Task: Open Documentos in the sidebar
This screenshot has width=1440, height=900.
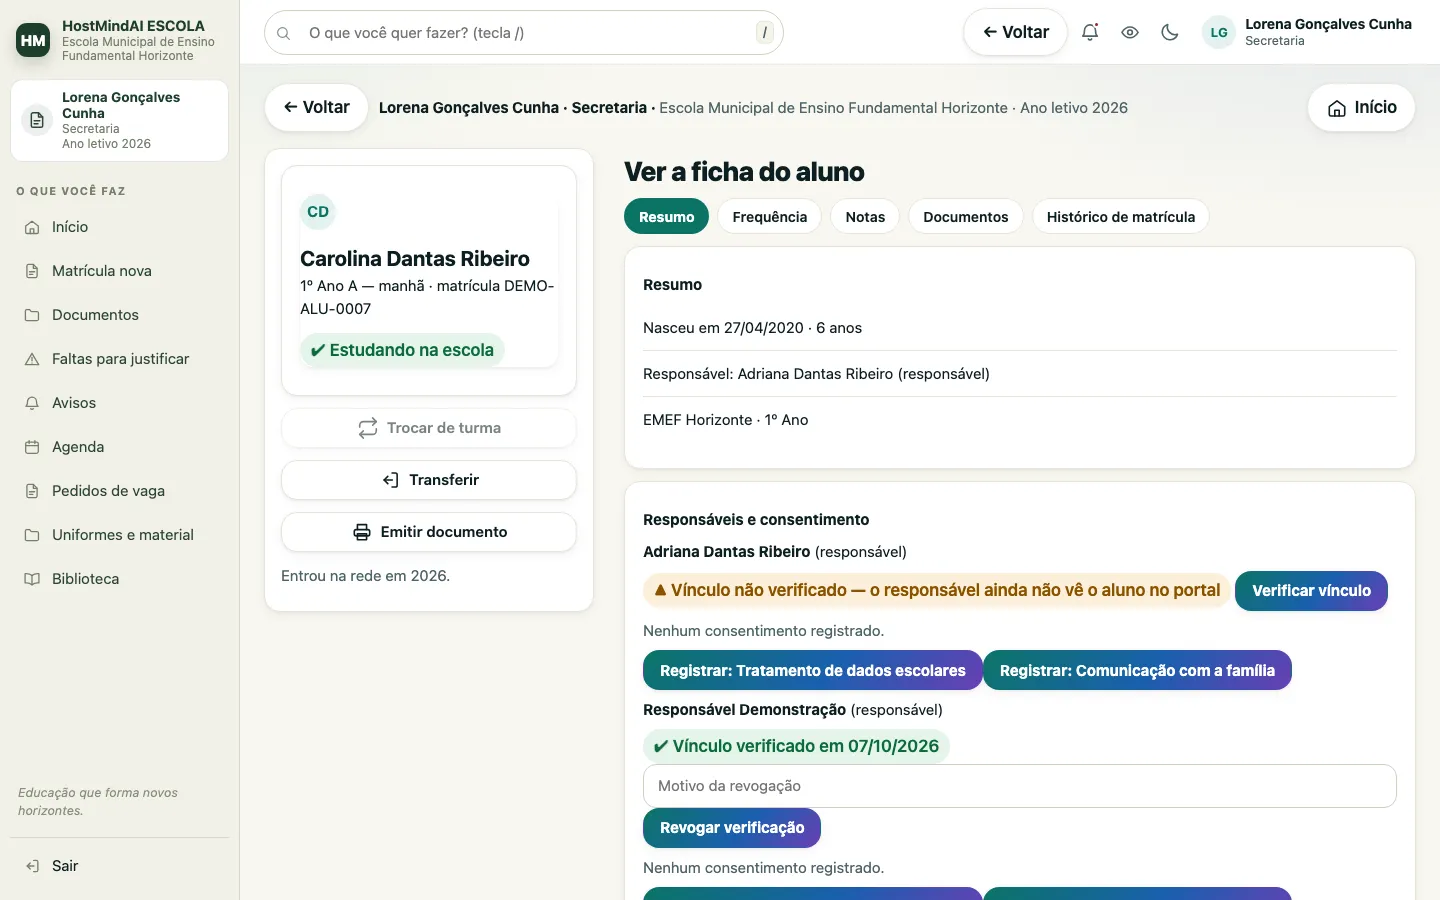Action: [x=120, y=315]
